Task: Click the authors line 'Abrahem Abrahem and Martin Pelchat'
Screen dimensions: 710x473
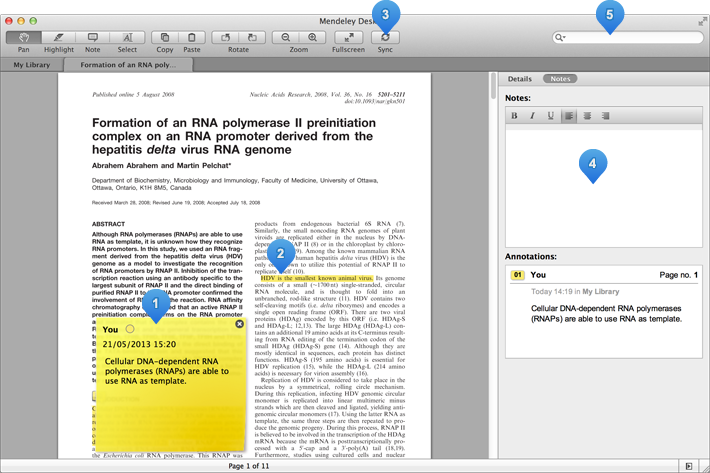Action: coord(162,166)
